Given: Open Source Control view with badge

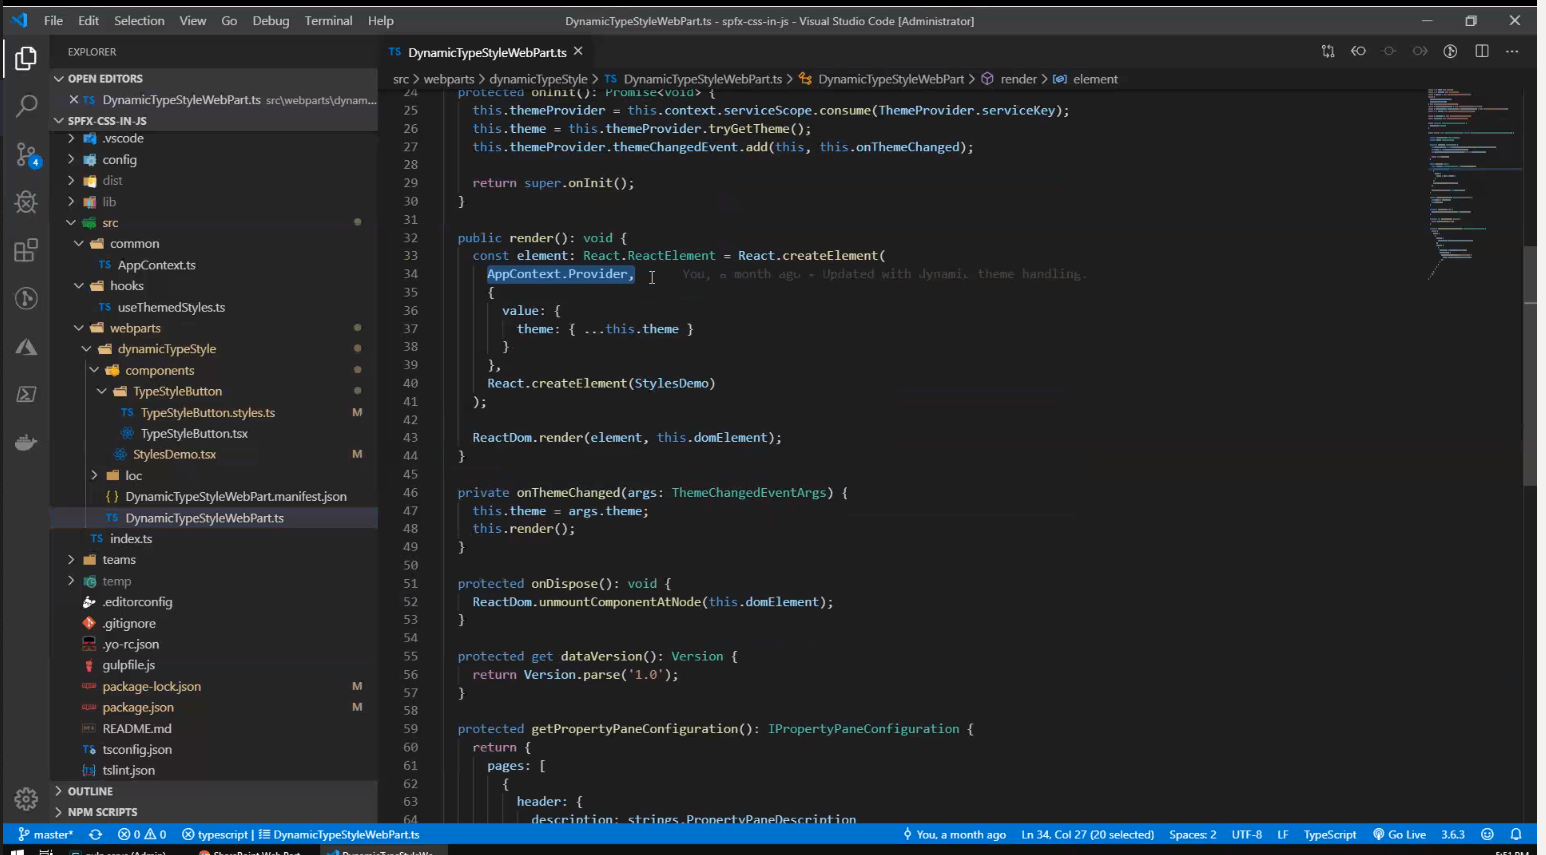Looking at the screenshot, I should (27, 155).
